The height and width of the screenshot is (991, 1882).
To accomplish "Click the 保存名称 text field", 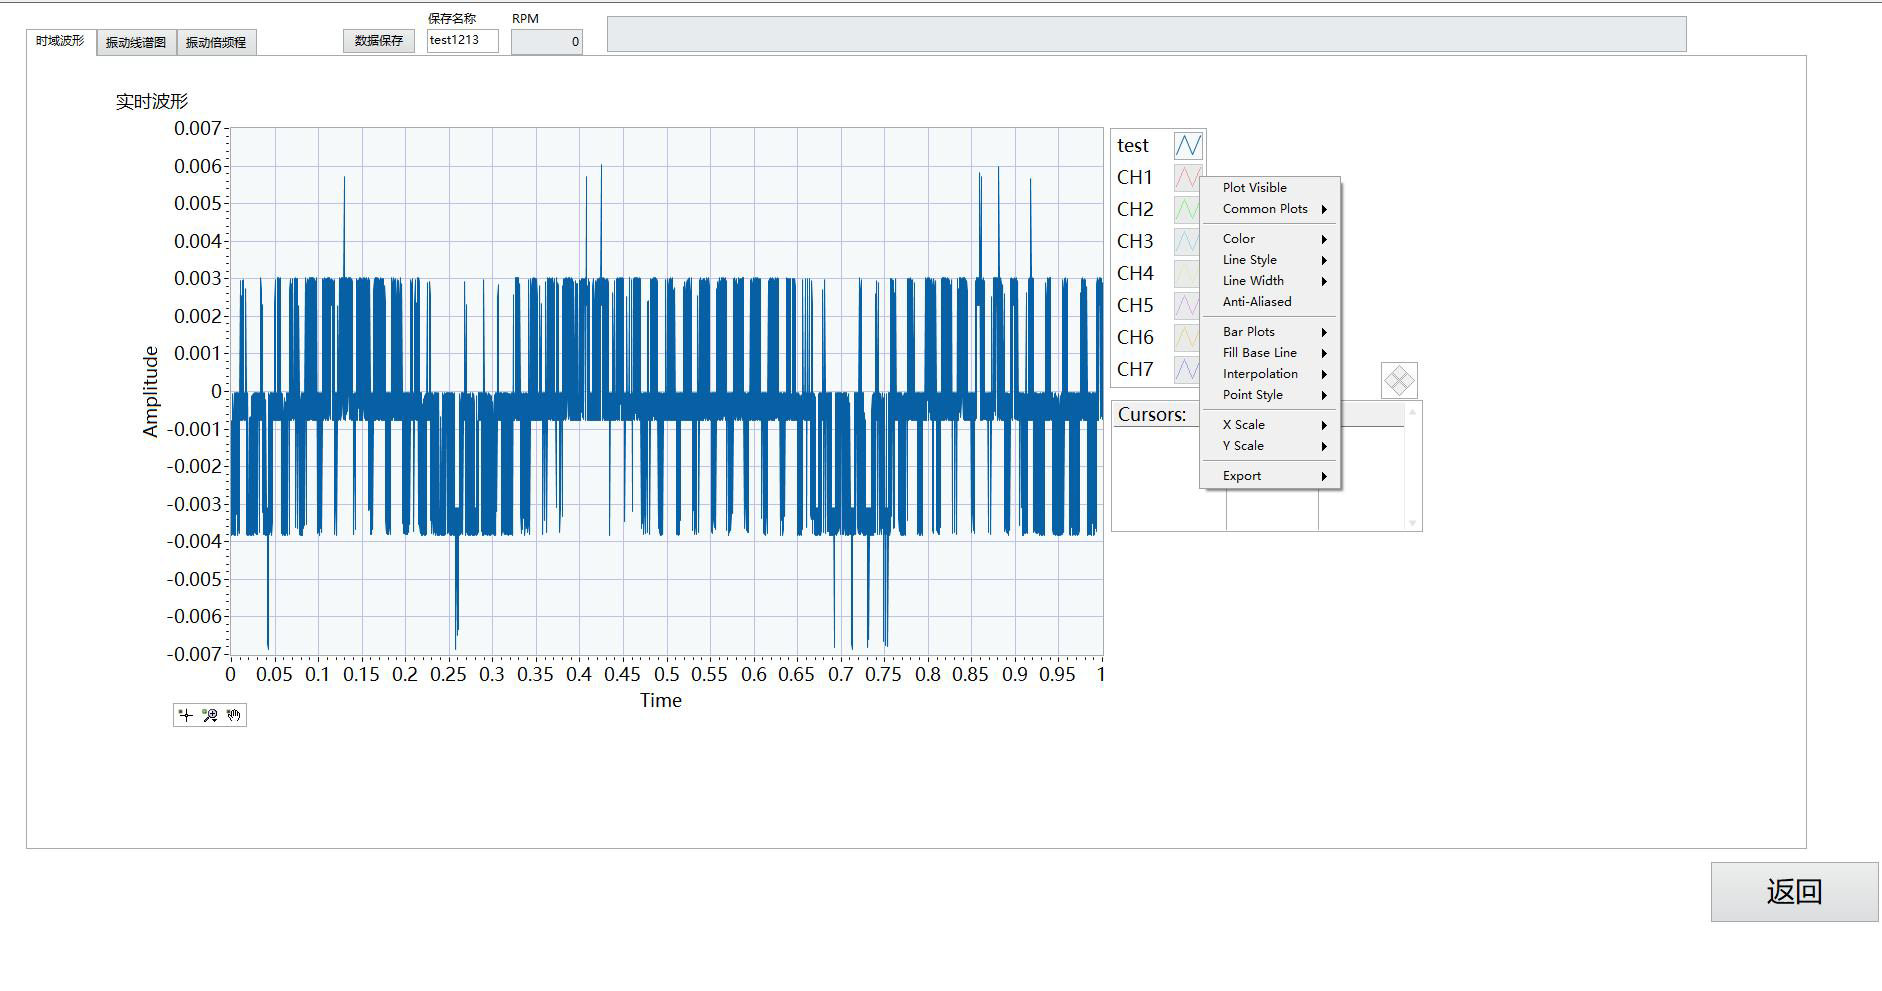I will pos(462,41).
